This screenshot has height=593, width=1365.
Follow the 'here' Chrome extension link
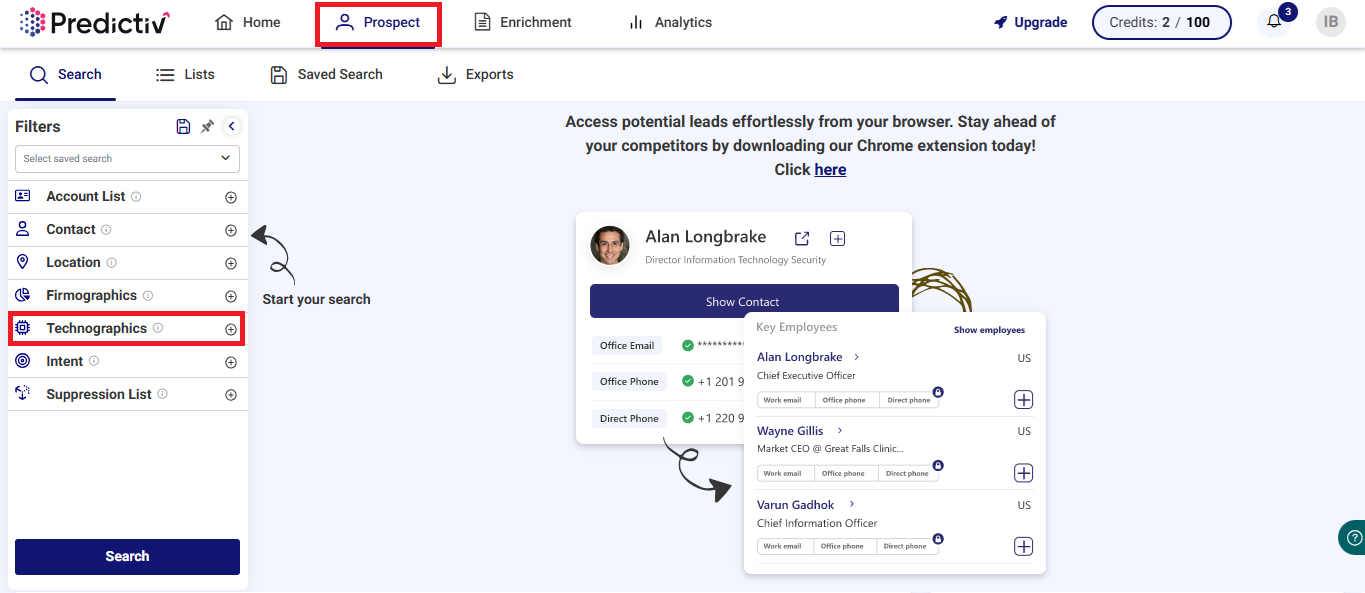pos(830,170)
